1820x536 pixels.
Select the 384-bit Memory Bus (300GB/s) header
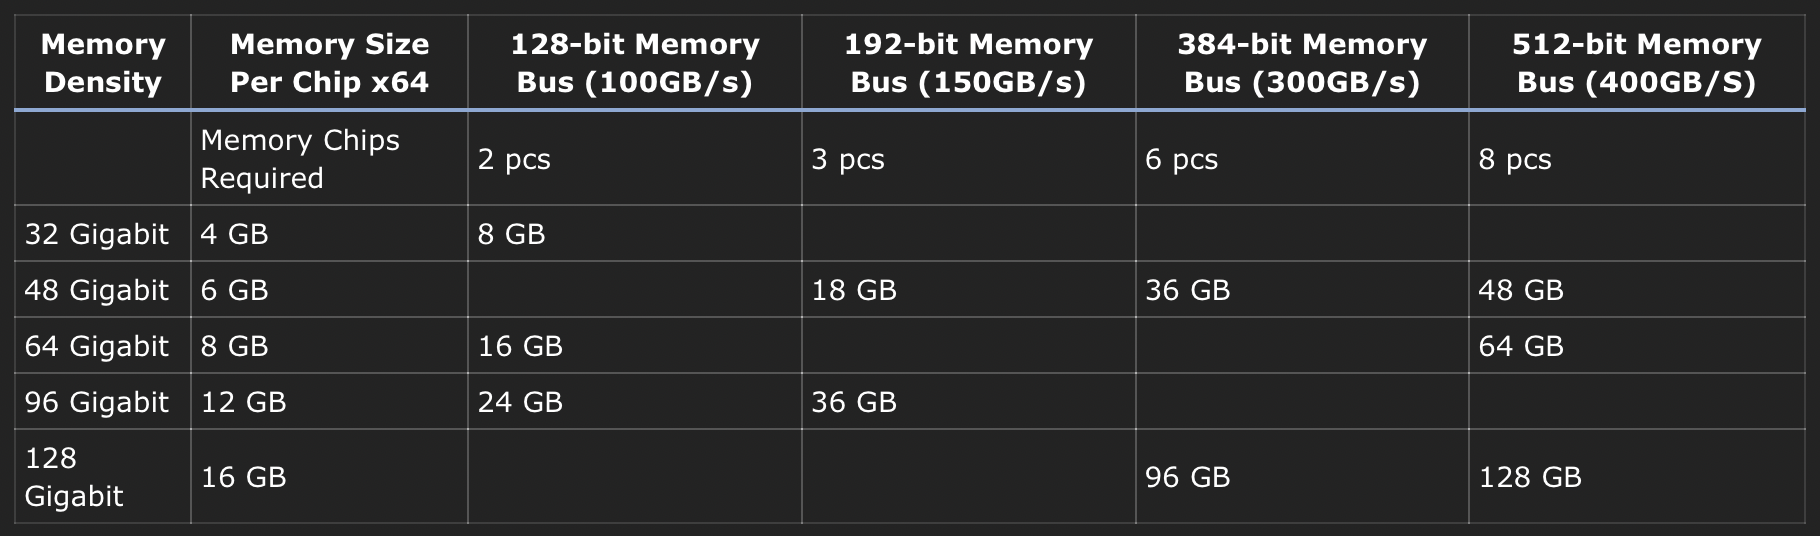coord(1302,63)
